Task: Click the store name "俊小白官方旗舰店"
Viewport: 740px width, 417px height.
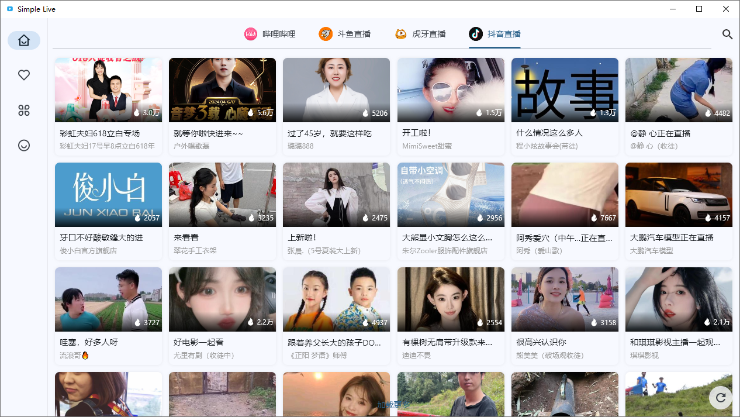Action: (88, 251)
